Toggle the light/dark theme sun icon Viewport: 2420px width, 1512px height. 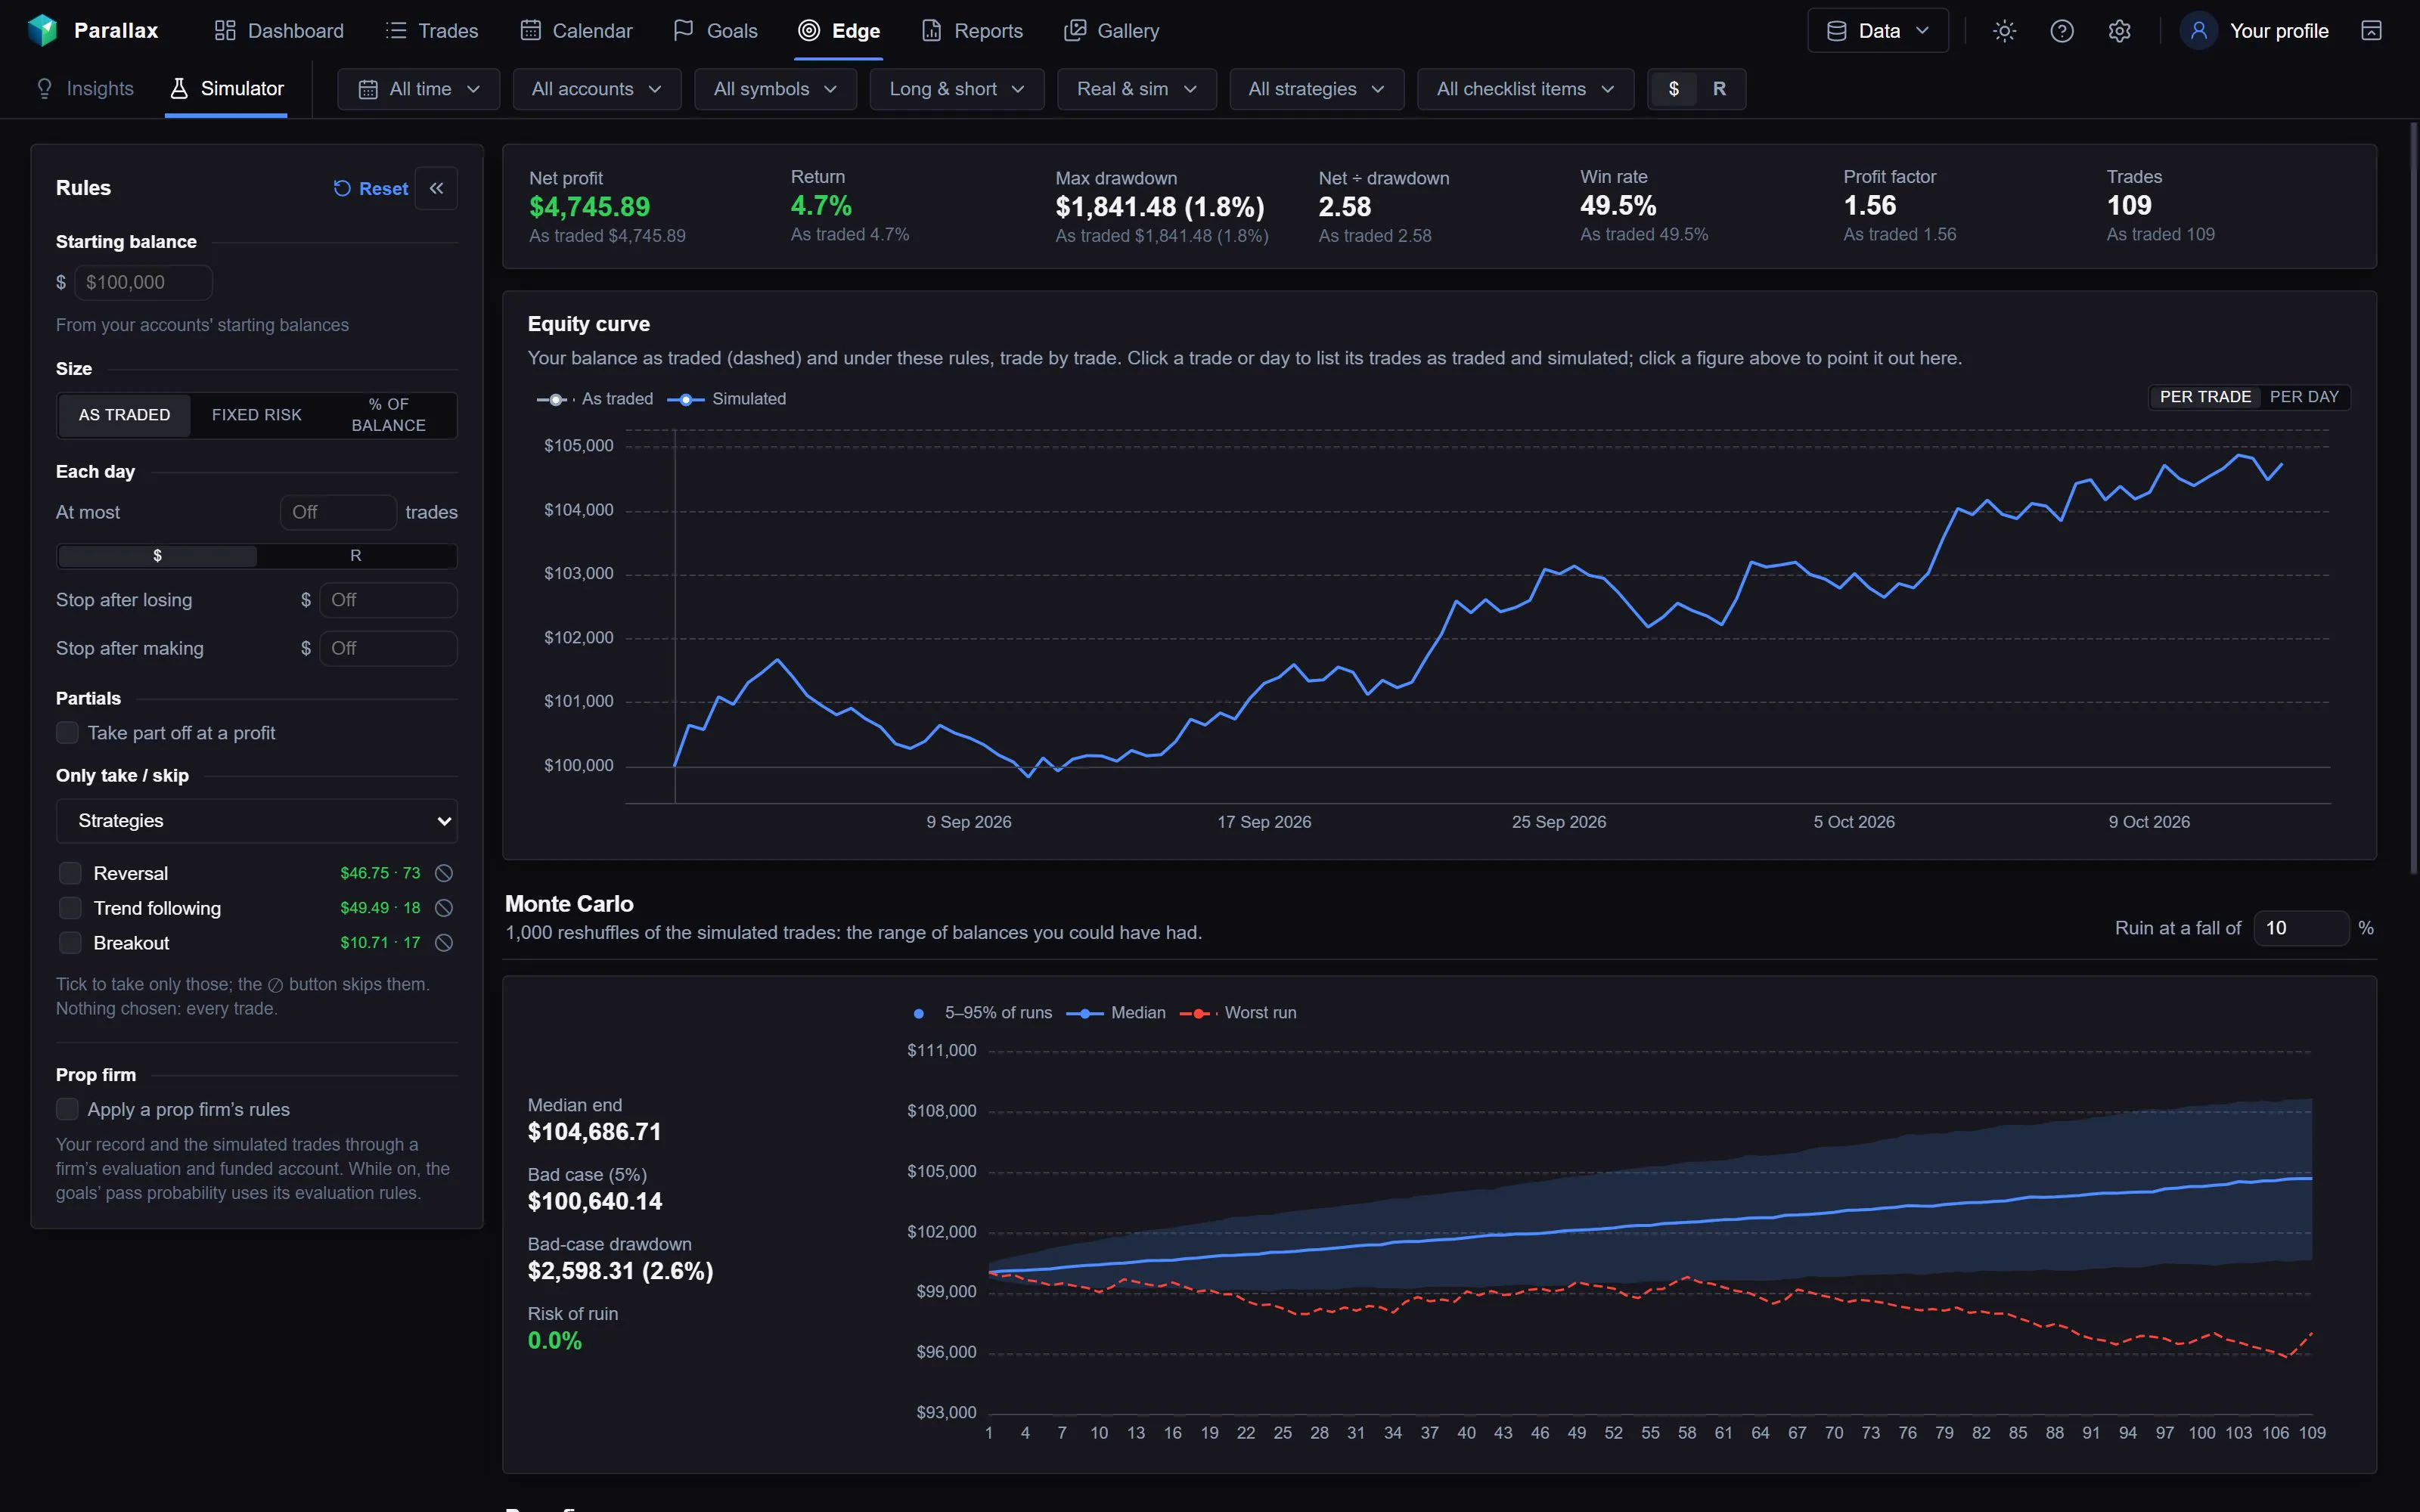tap(2004, 31)
